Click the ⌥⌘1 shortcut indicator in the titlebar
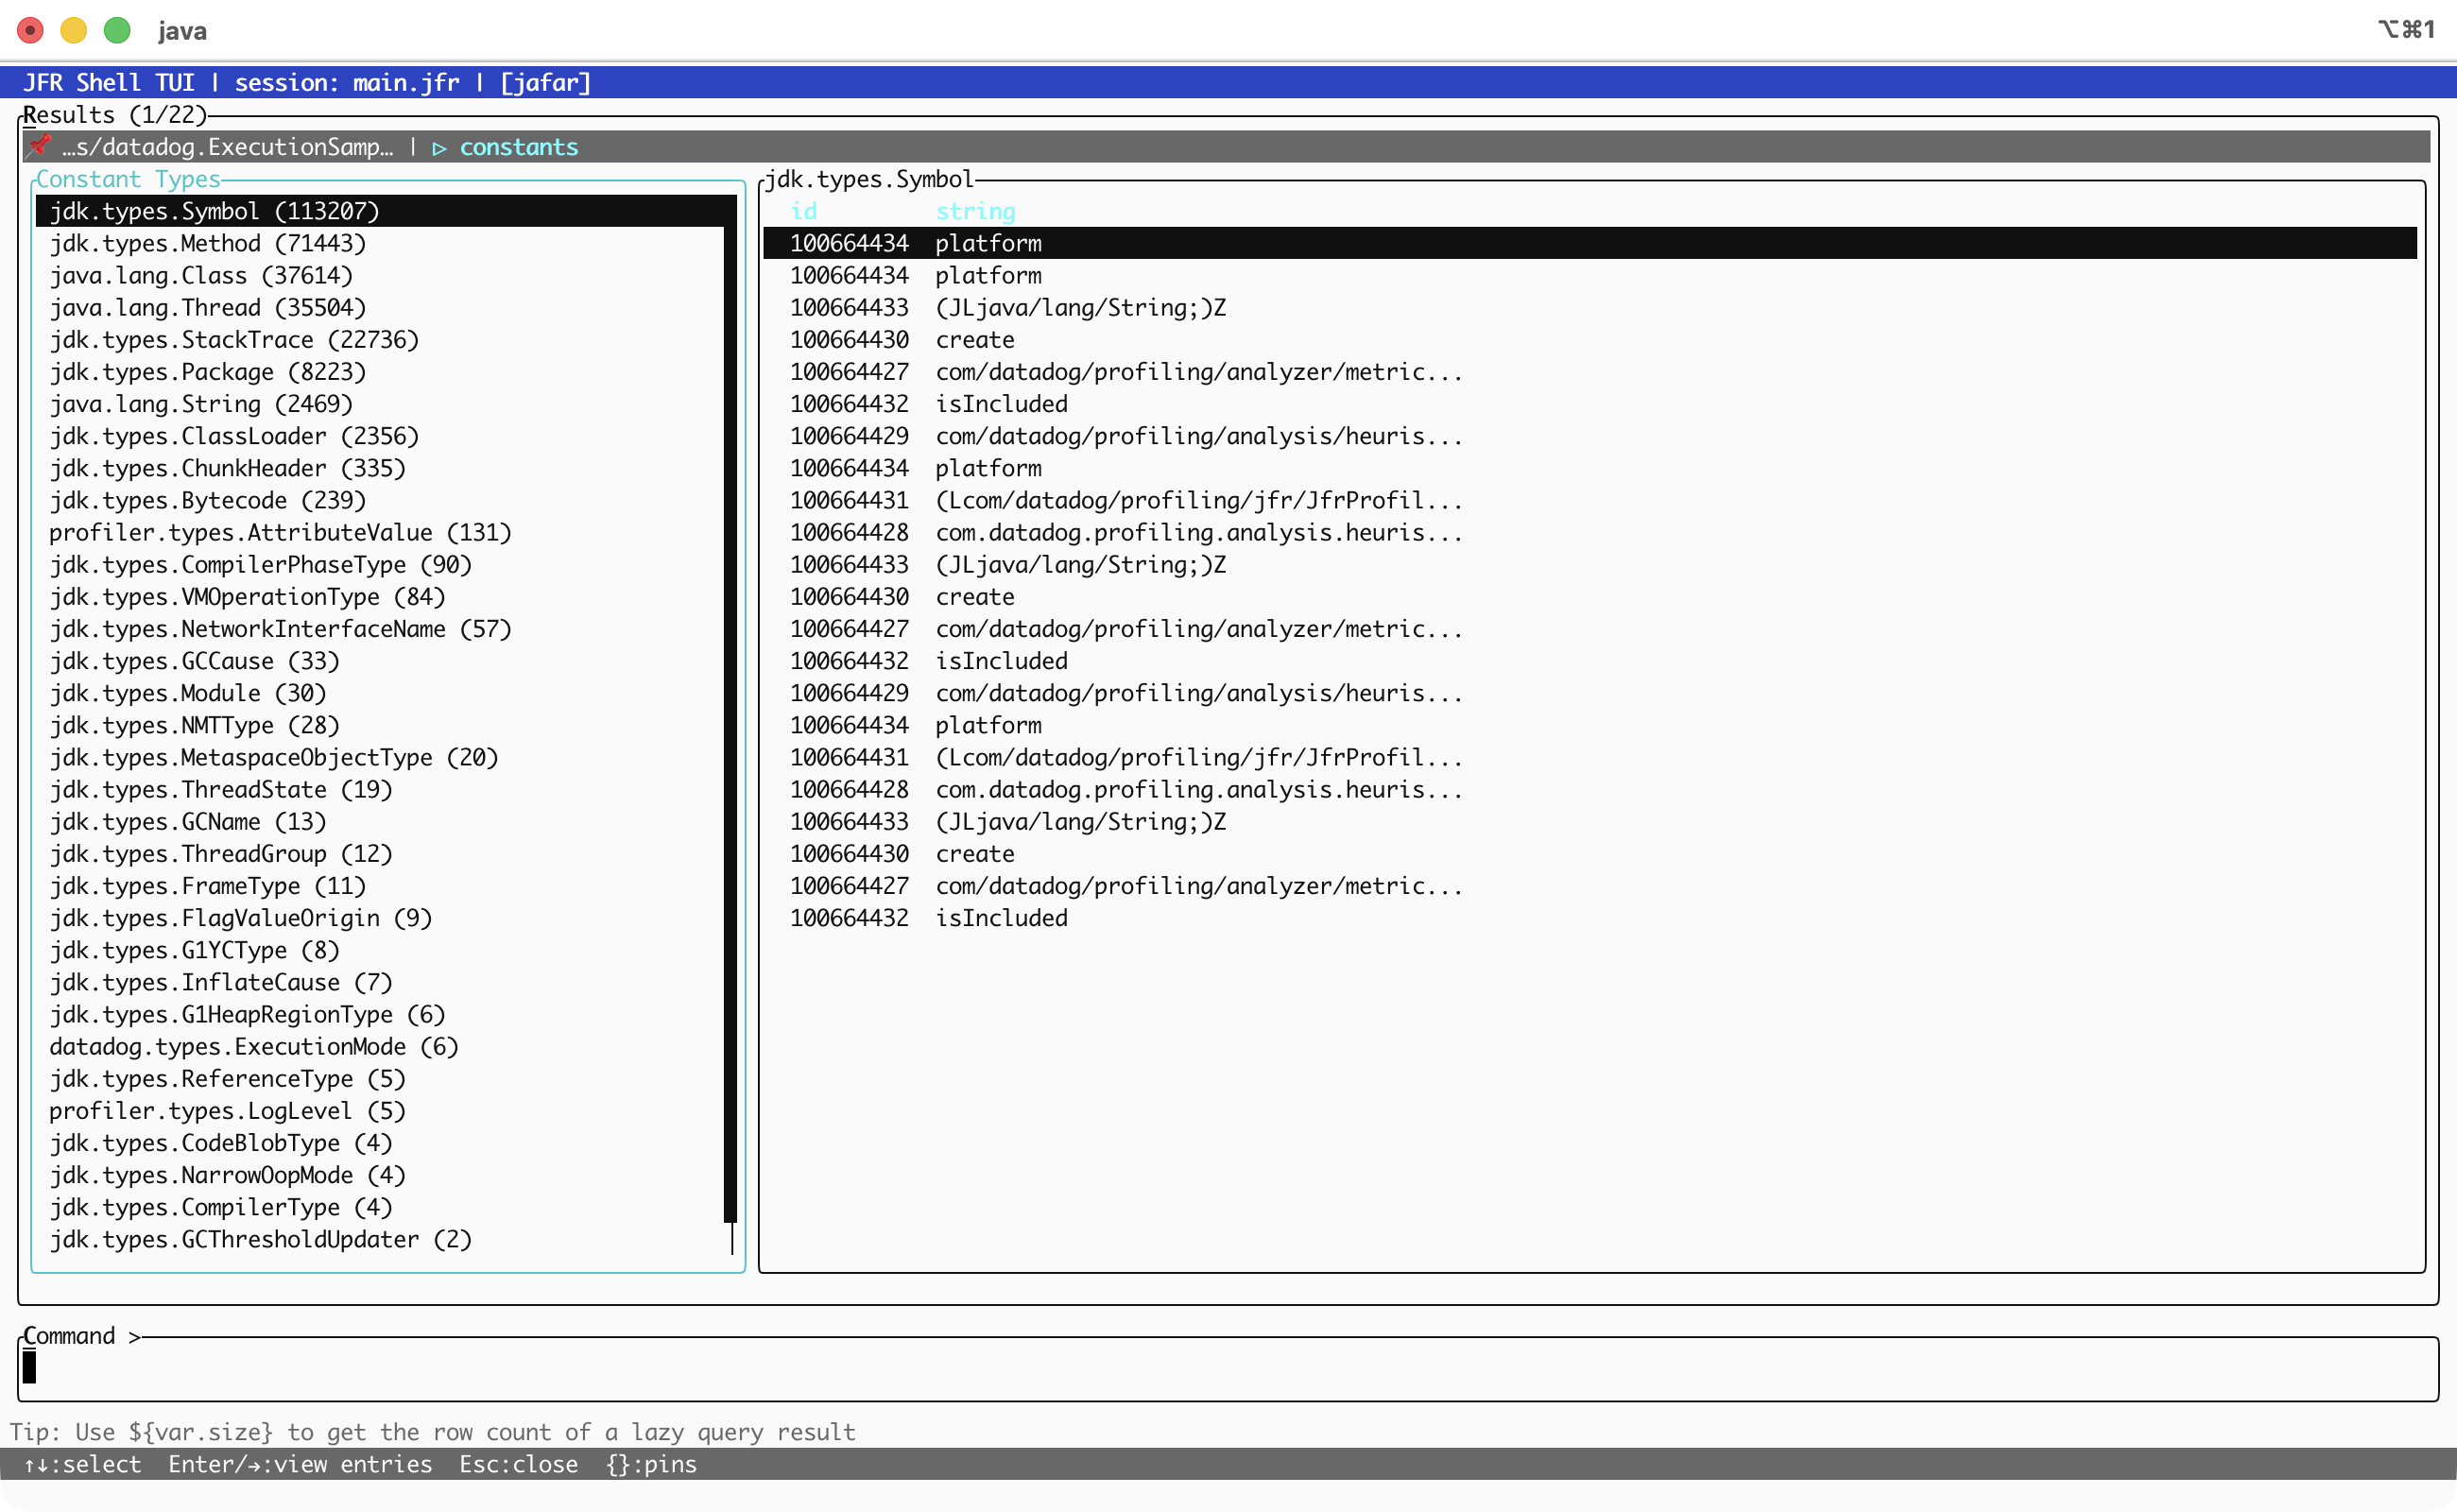 [2409, 30]
